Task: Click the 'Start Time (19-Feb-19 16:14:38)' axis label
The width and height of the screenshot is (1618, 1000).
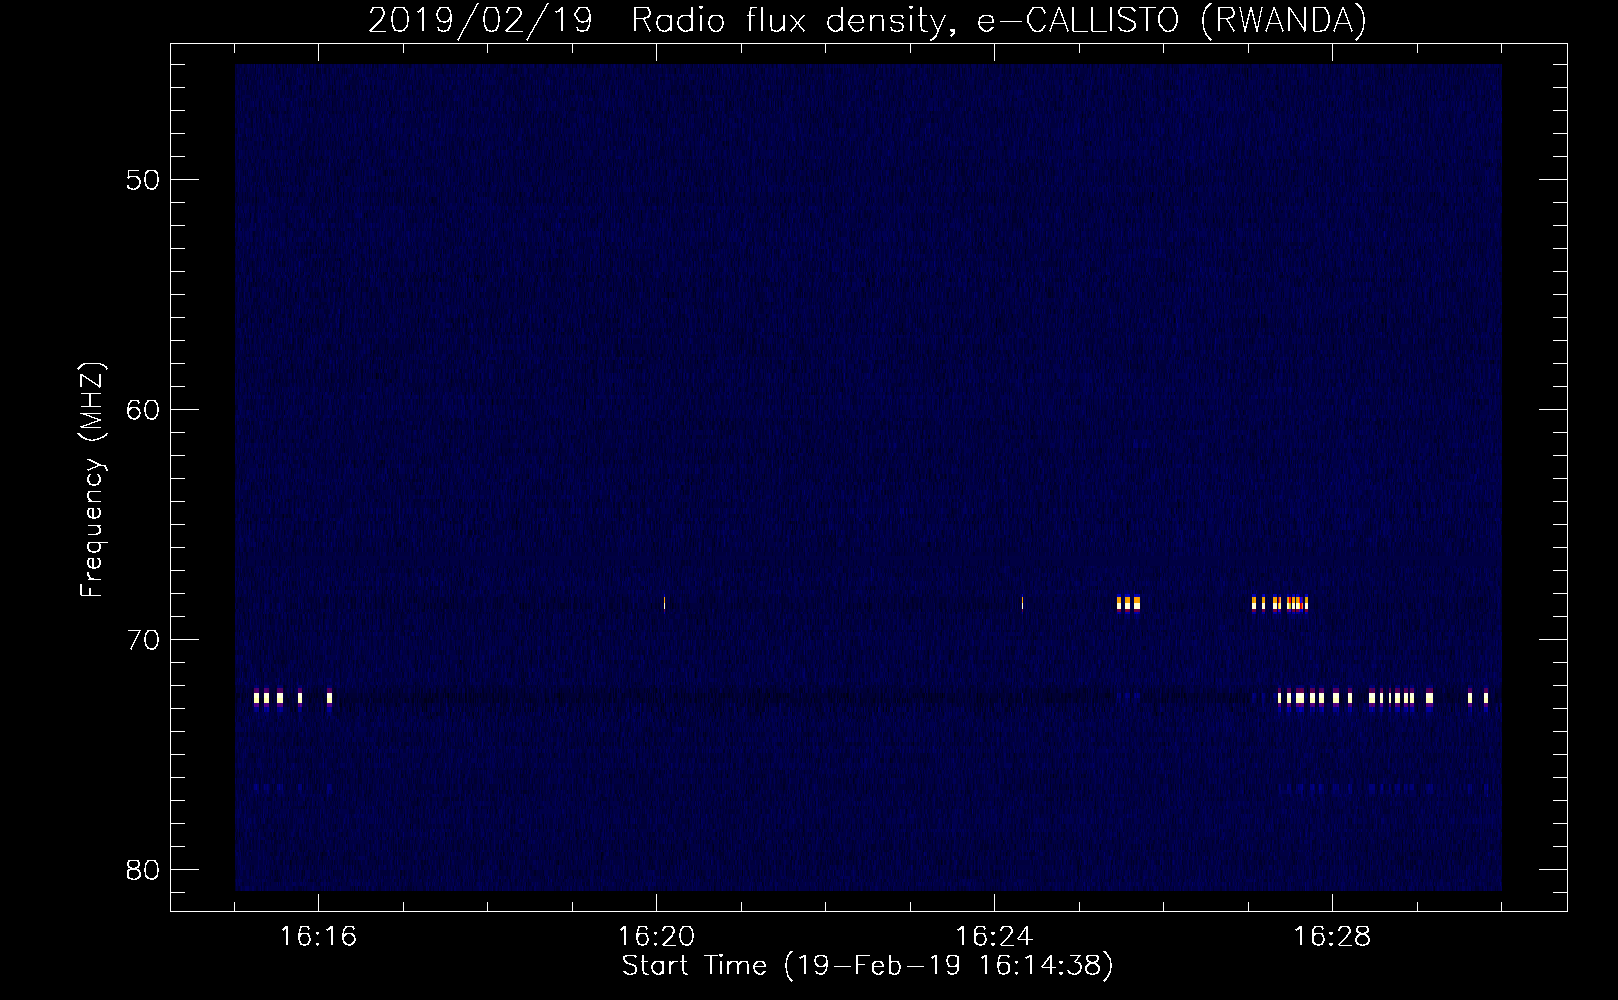Action: [867, 966]
